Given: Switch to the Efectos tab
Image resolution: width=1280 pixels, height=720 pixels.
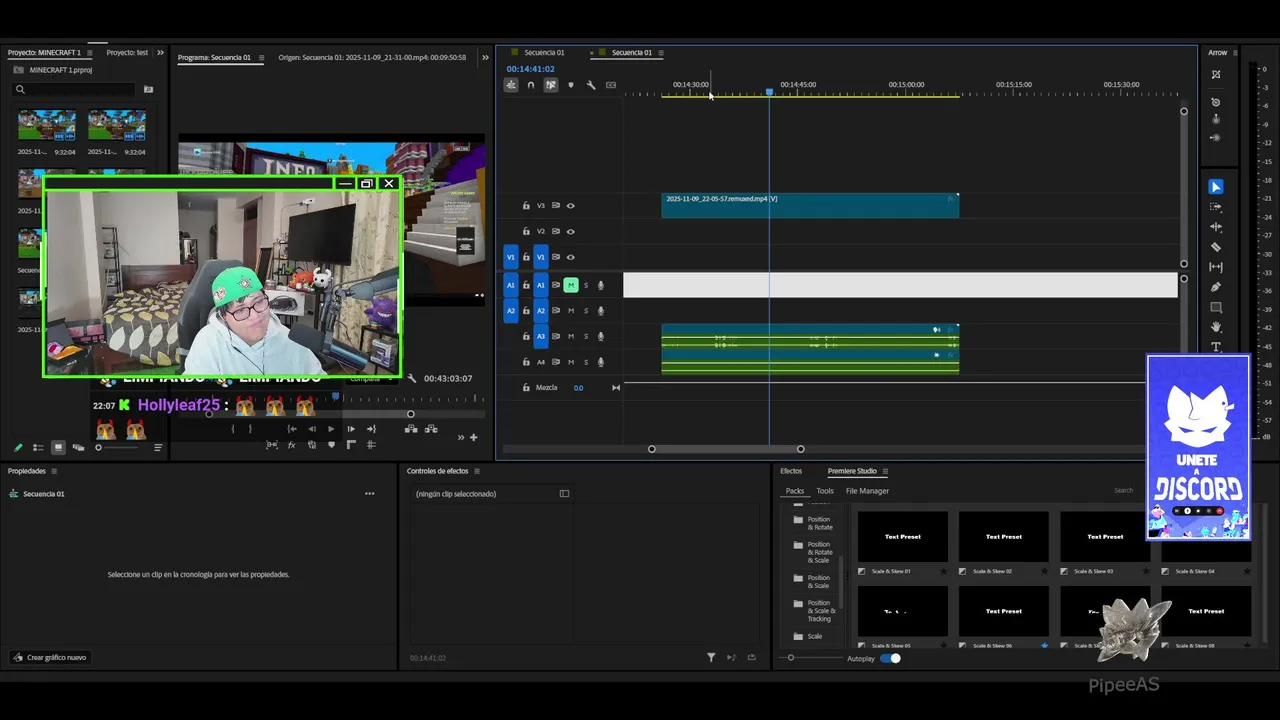Looking at the screenshot, I should 791,471.
